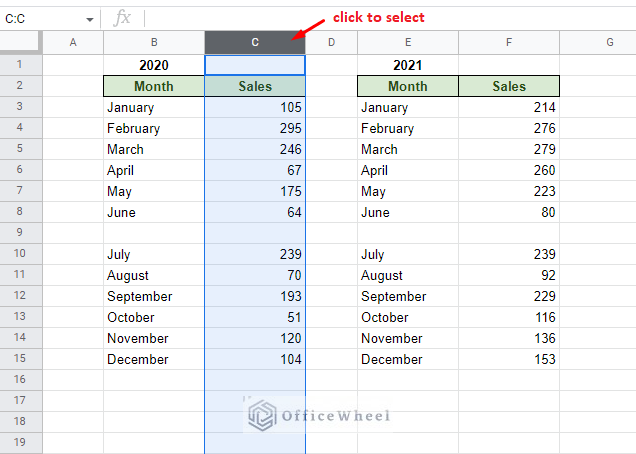636x454 pixels.
Task: Click the January cell in the 2020 table
Action: pyautogui.click(x=154, y=107)
